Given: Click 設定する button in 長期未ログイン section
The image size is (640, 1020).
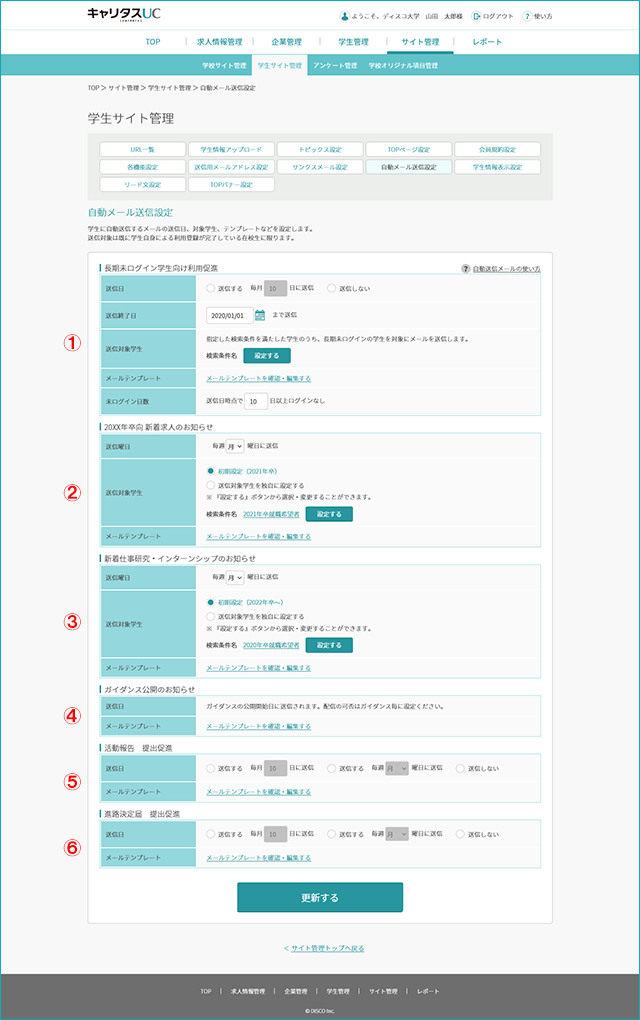Looking at the screenshot, I should (267, 356).
